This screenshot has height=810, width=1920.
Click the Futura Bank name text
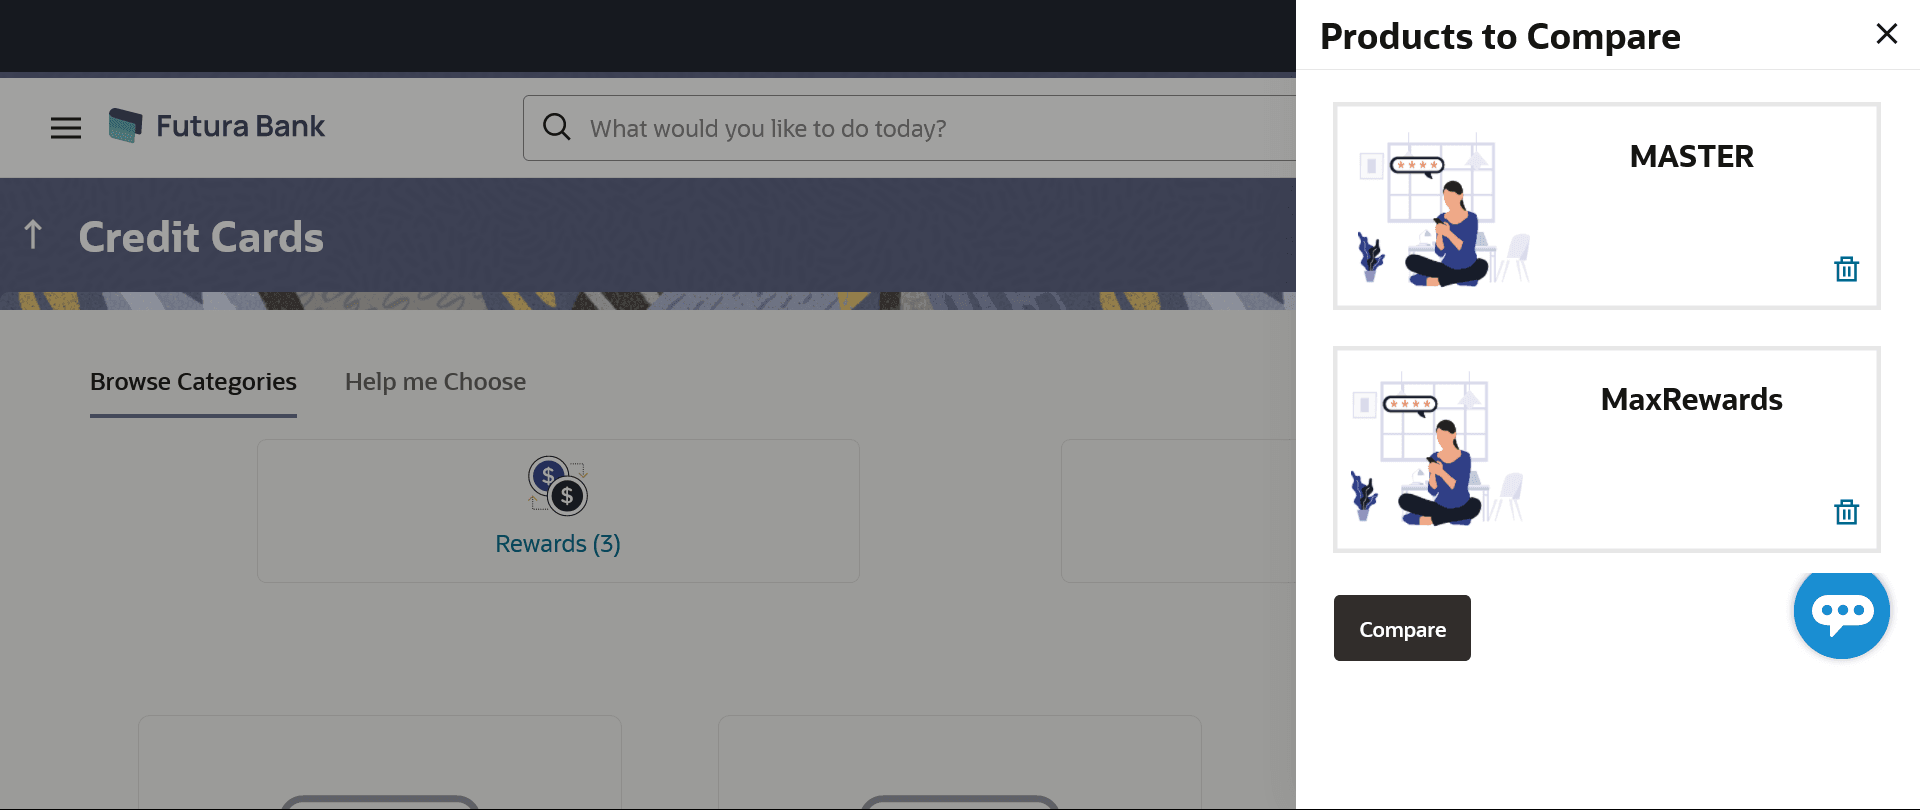coord(240,126)
